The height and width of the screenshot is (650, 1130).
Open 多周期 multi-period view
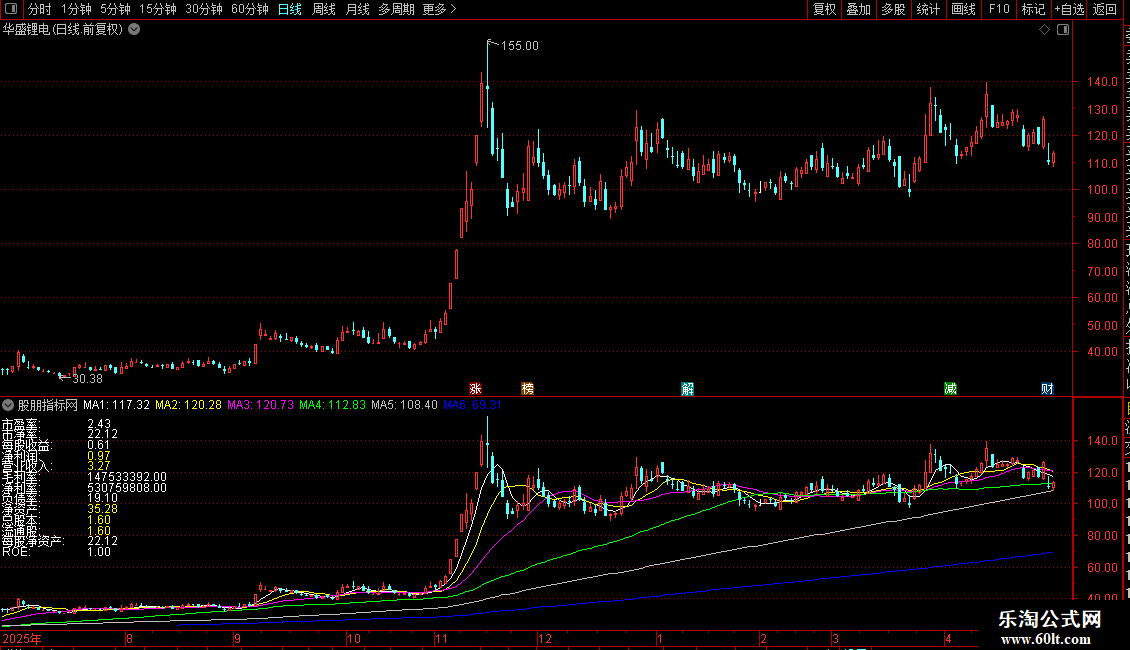(x=396, y=9)
